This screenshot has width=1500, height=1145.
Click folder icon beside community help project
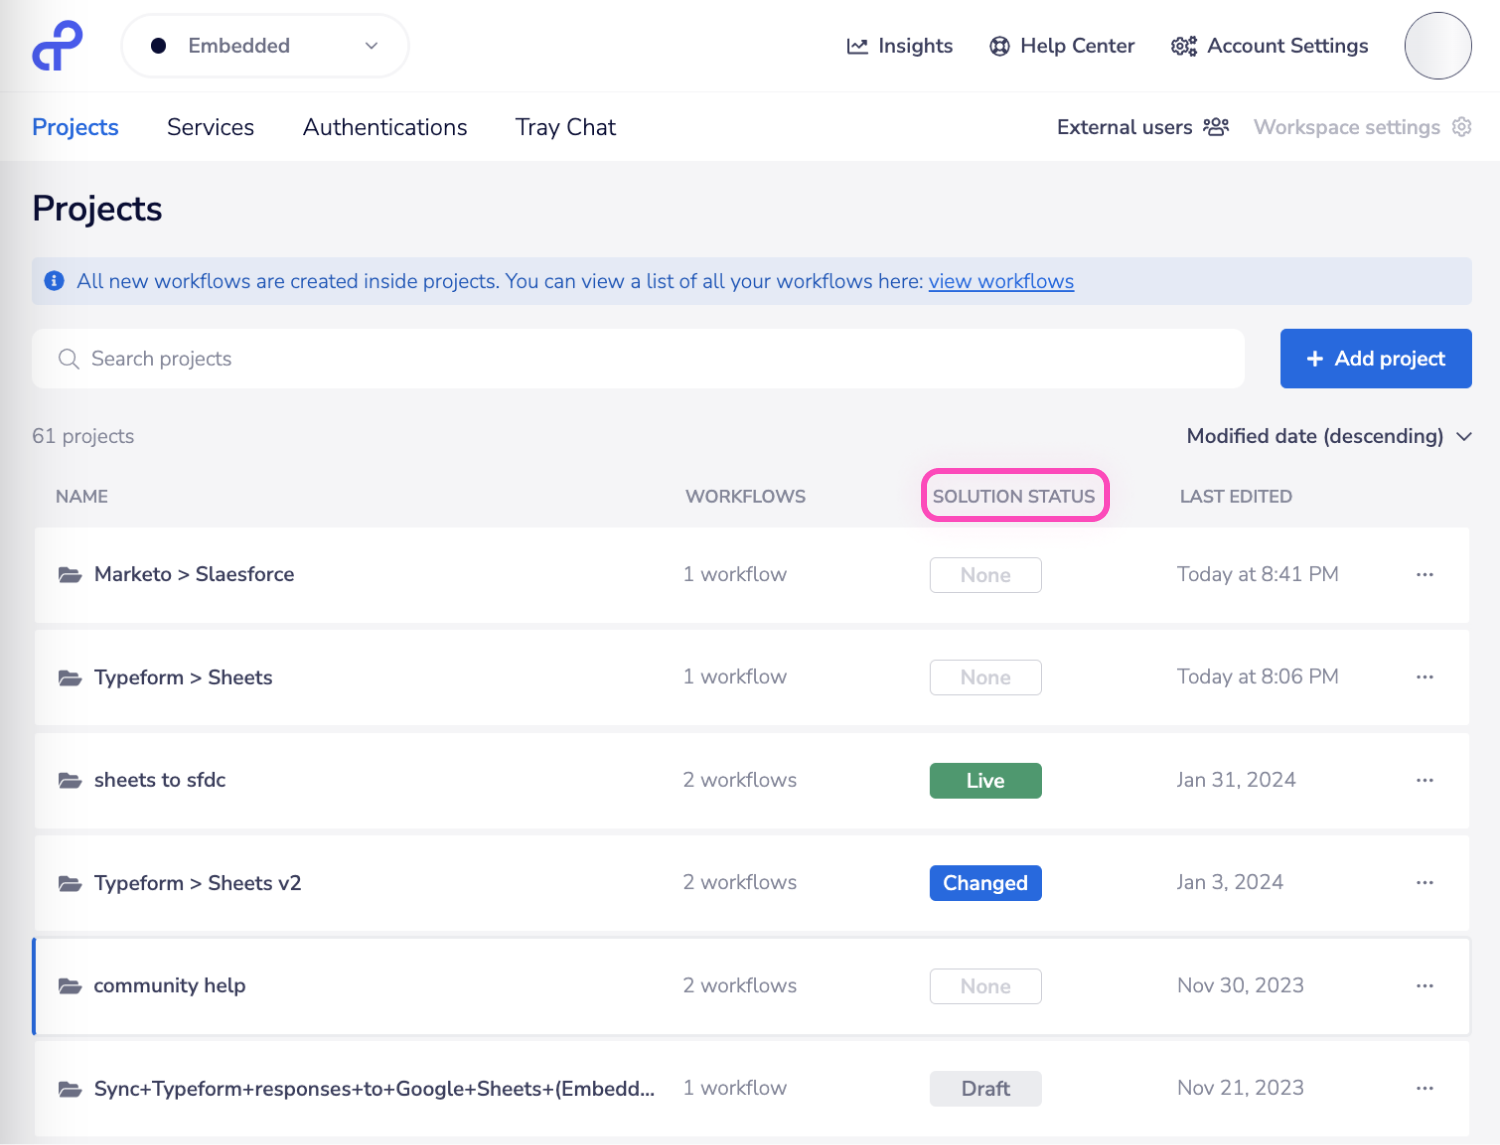(x=68, y=986)
